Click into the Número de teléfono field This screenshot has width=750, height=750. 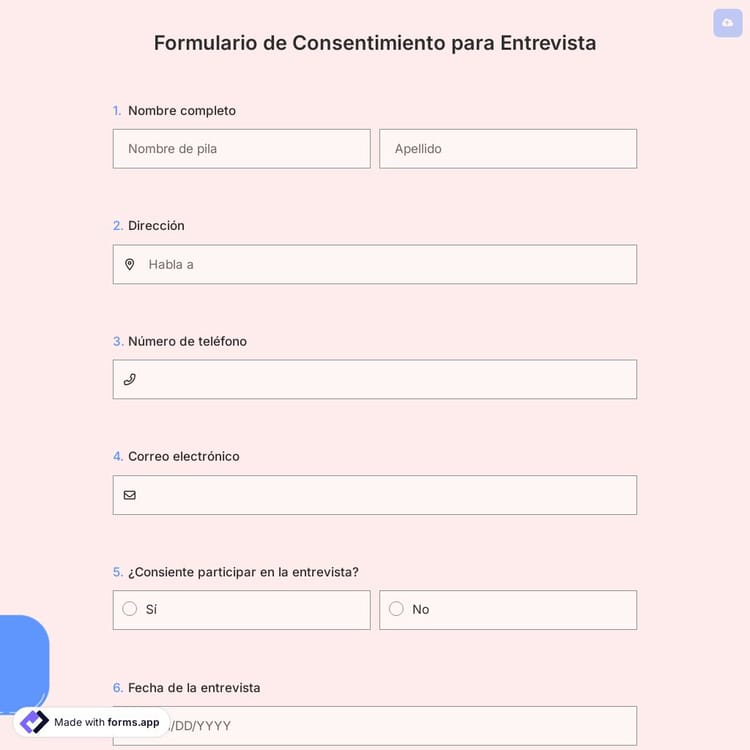click(390, 380)
